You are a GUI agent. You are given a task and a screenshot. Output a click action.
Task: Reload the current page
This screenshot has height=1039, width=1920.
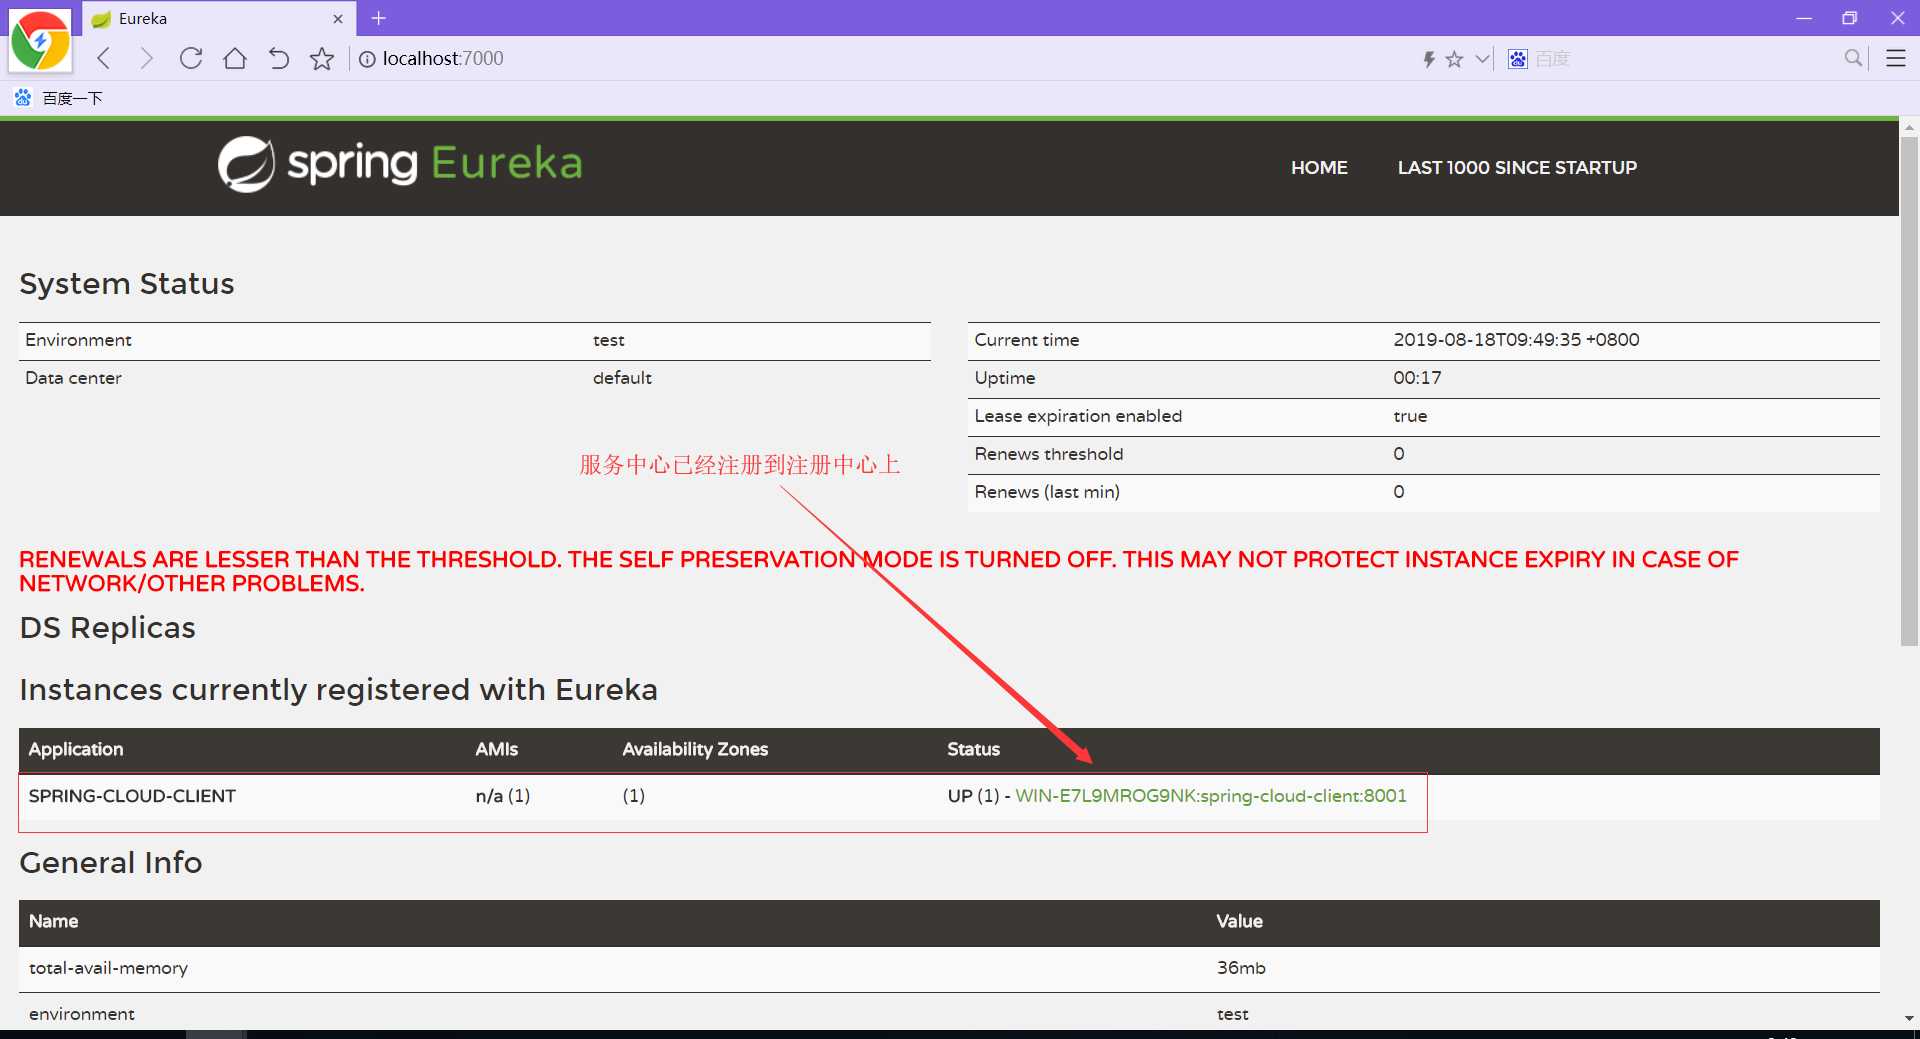tap(191, 59)
